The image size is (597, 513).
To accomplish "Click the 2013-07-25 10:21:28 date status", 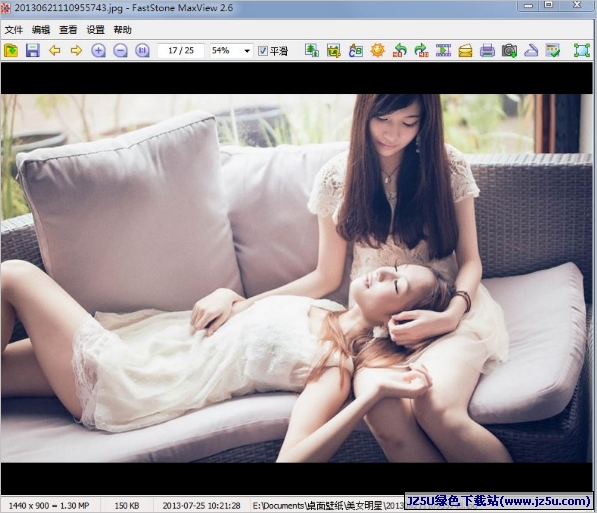I will [201, 506].
